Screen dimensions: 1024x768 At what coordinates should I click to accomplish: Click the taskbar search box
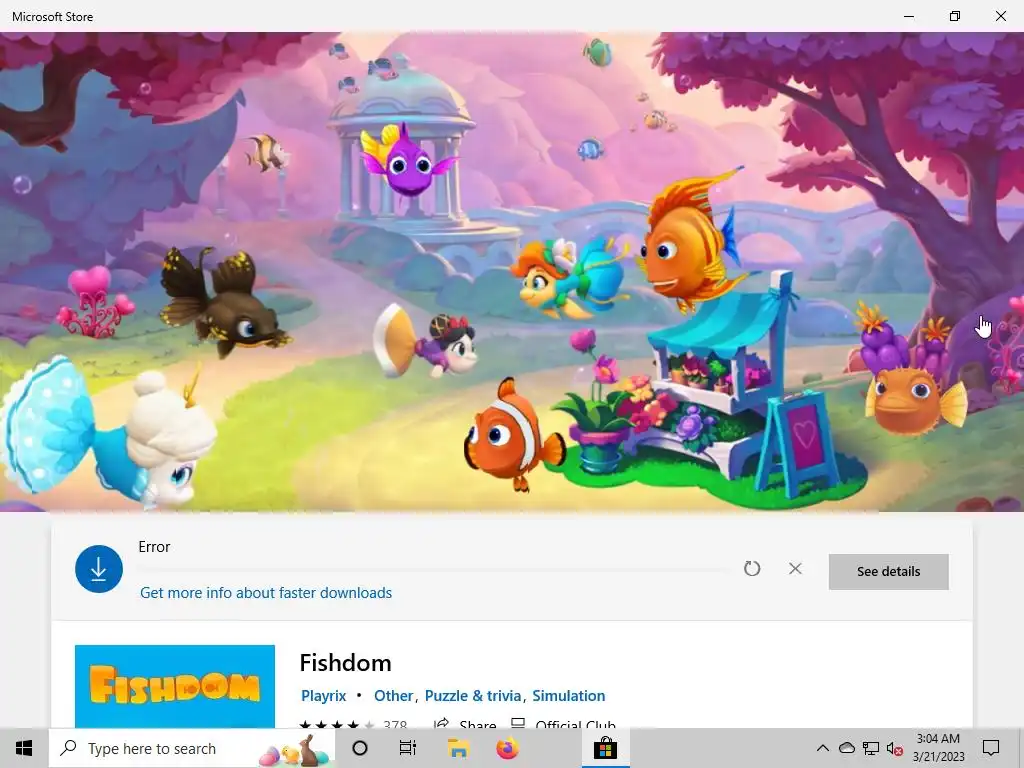coord(192,748)
